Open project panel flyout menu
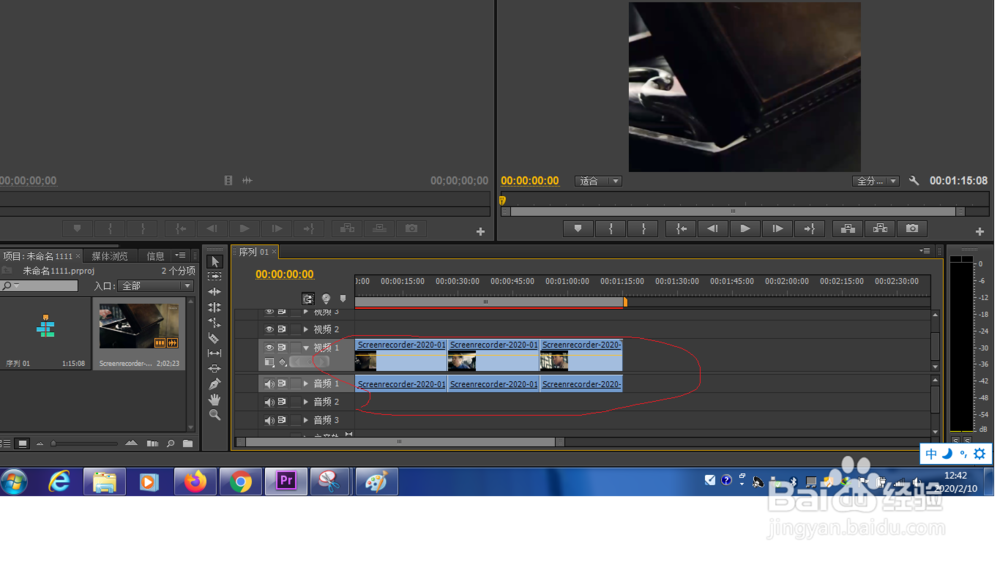Viewport: 1000px width, 562px height. pos(180,255)
